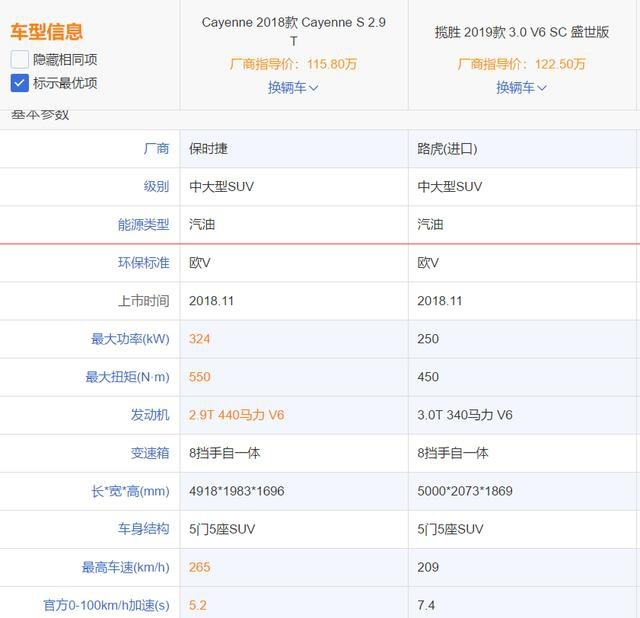
Task: Open 换辆车 dropdown under Cayenne
Action: click(x=293, y=87)
